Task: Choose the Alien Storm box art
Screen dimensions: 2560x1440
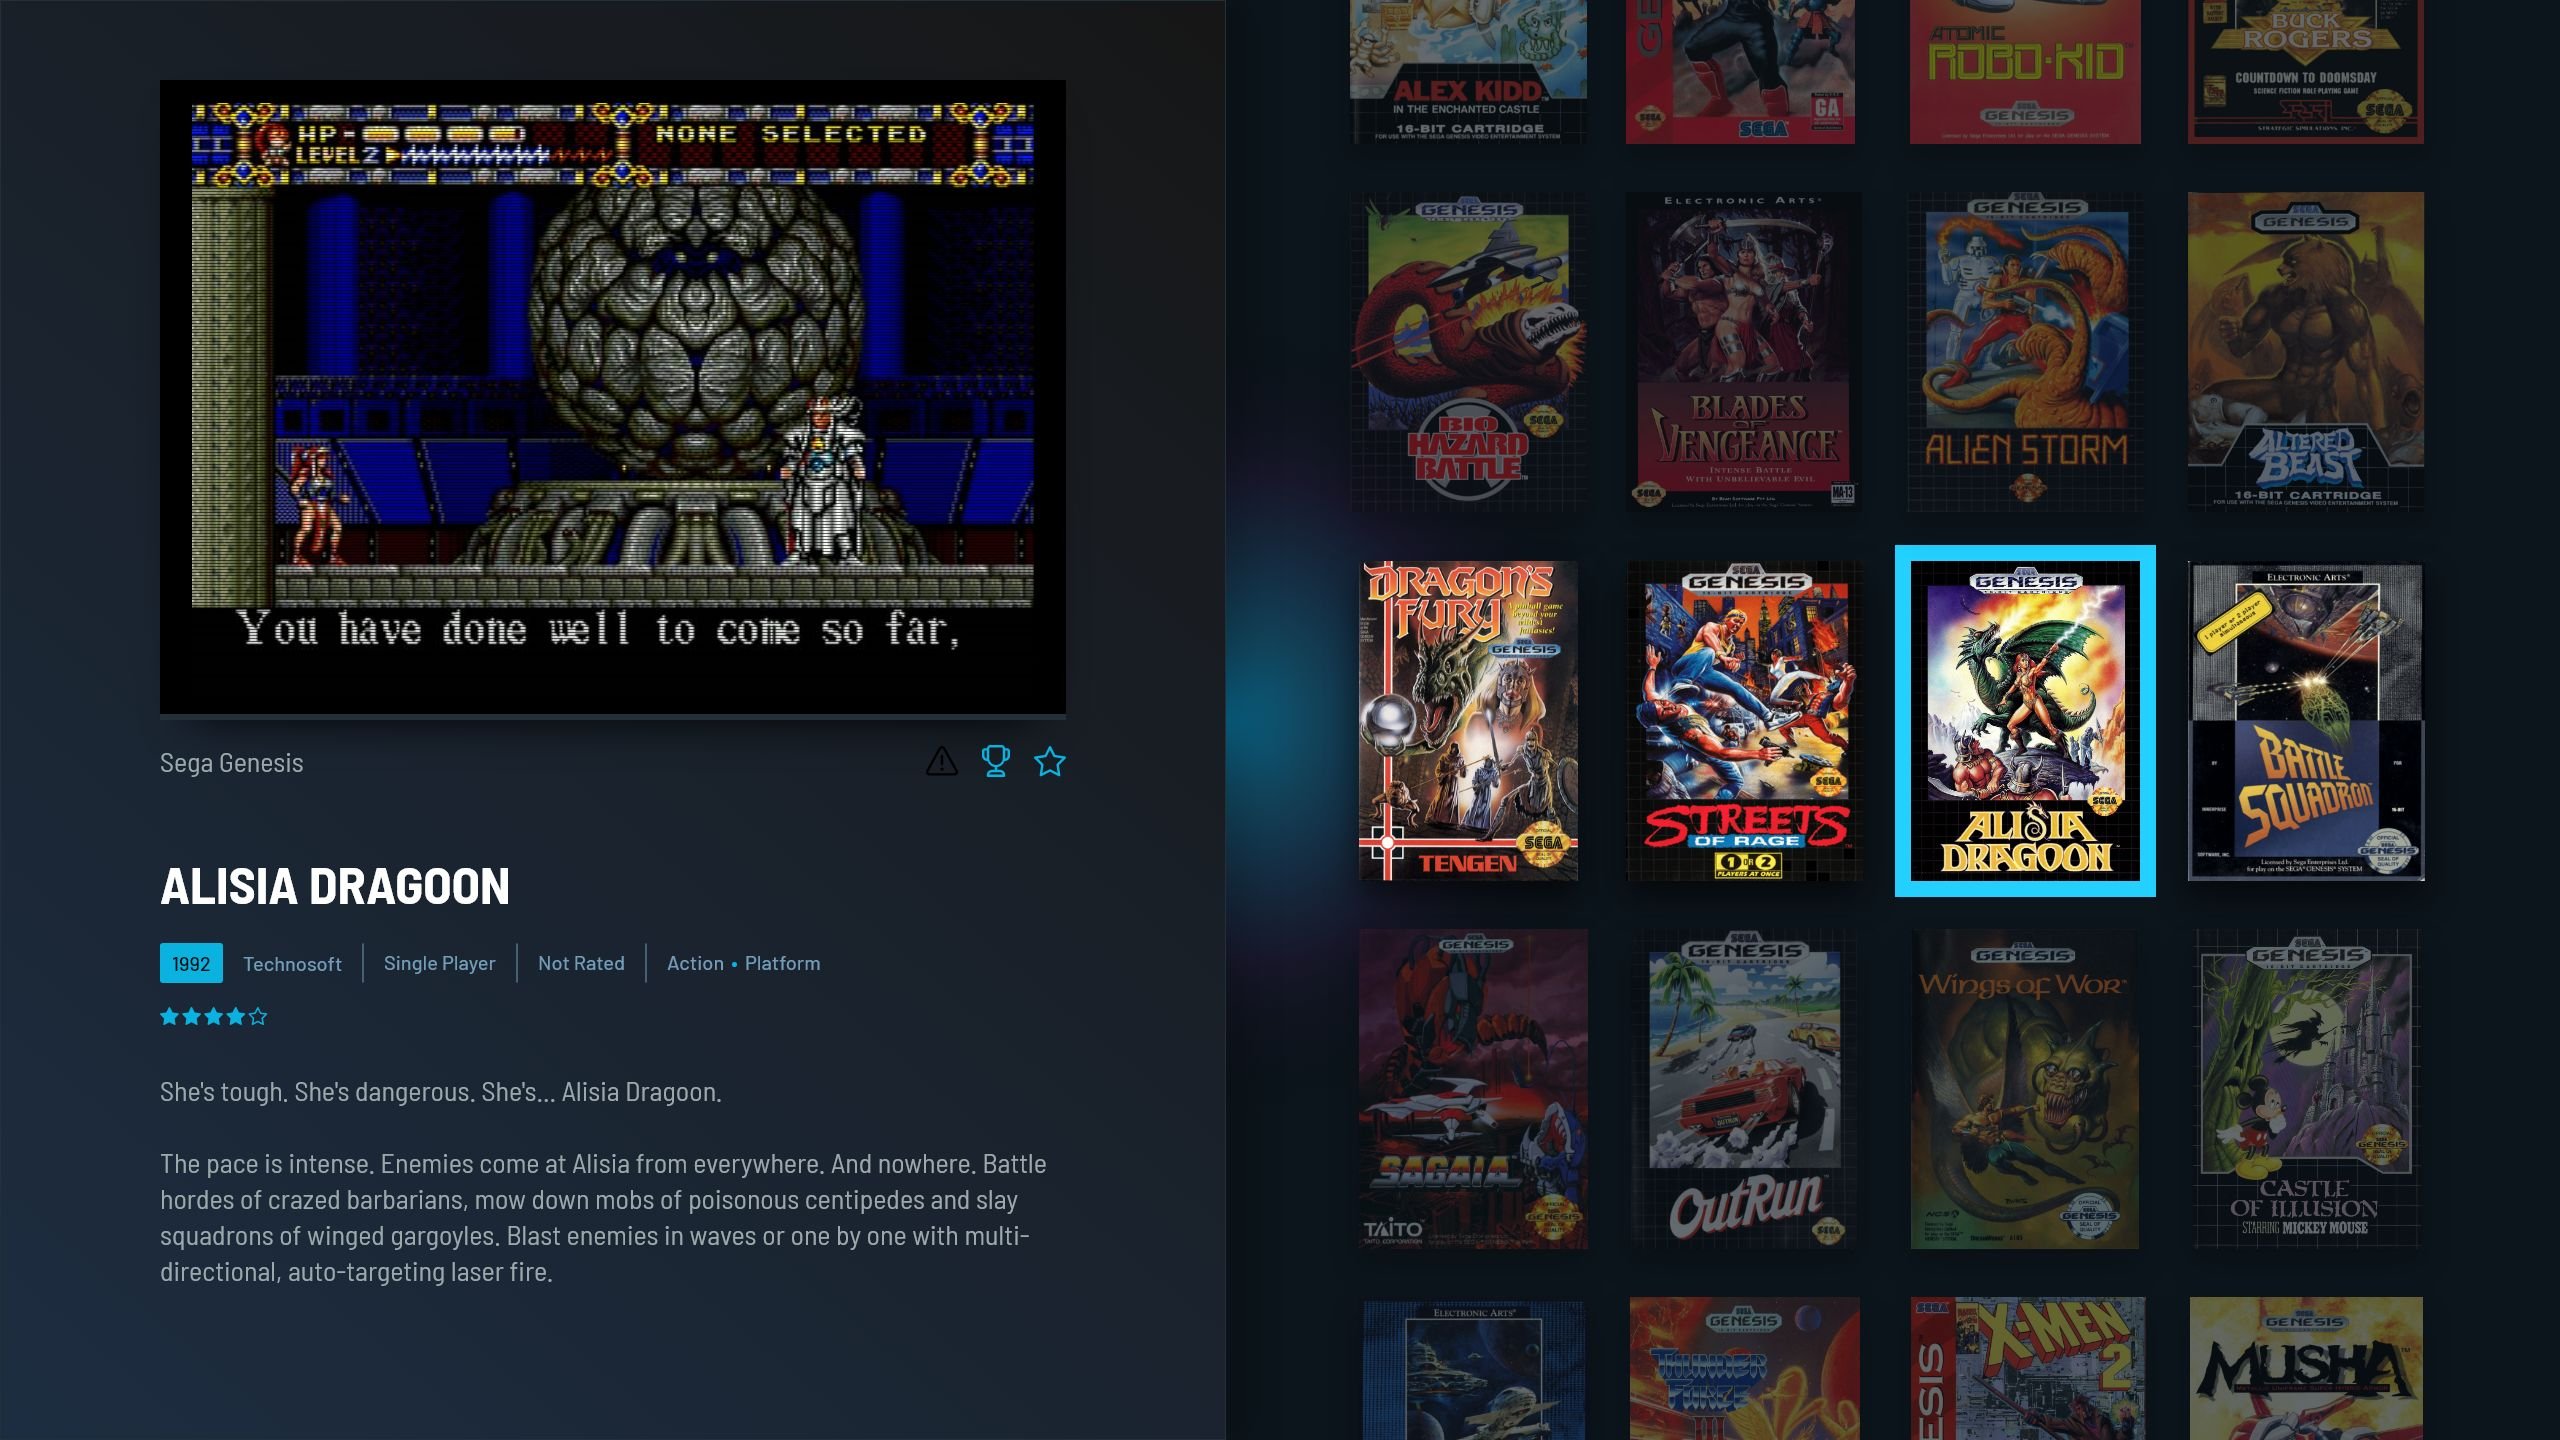Action: pos(2025,352)
